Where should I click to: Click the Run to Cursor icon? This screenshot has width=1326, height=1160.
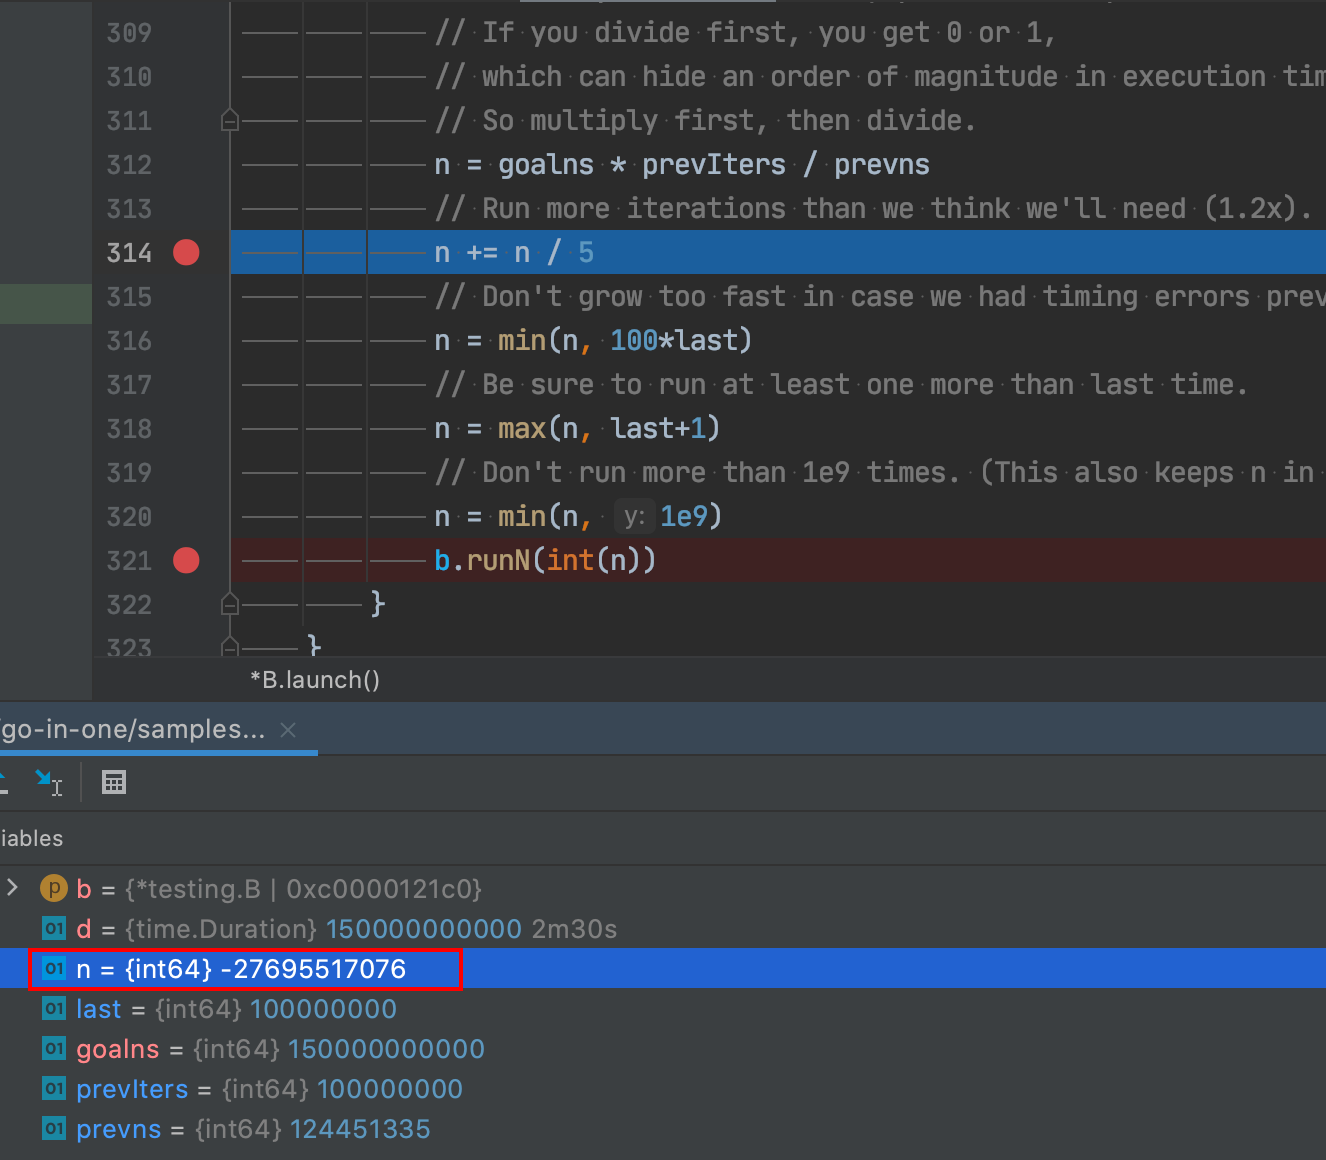pos(48,782)
